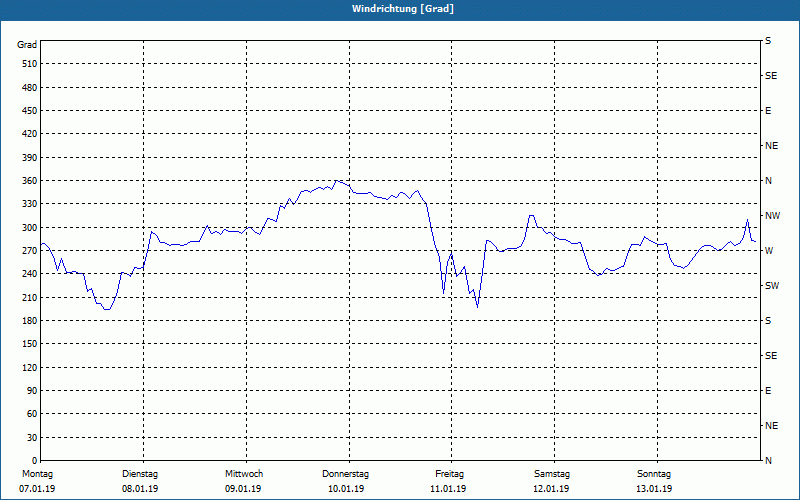Screen dimensions: 800x500
Task: Select the date 08.01.19
Action: (140, 489)
